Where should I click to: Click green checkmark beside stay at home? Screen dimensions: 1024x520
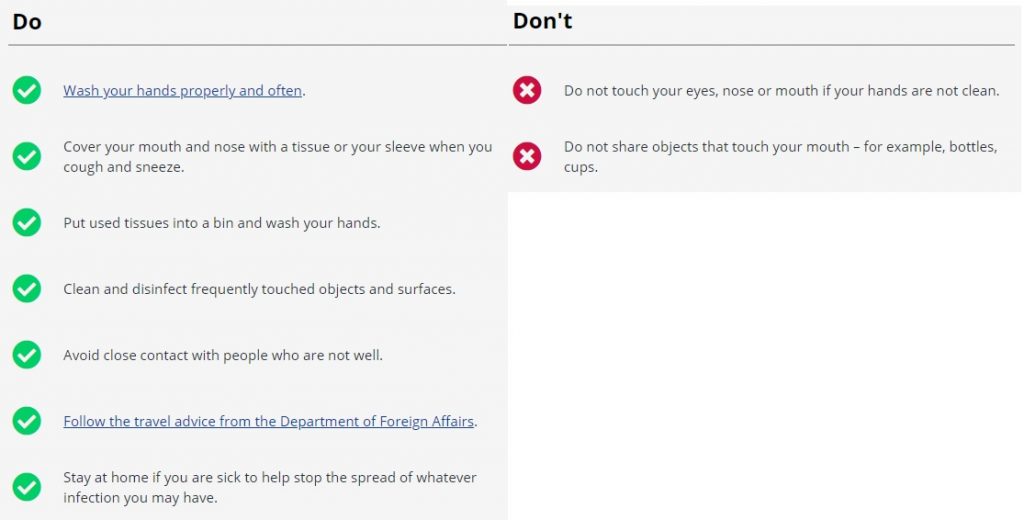click(x=27, y=487)
